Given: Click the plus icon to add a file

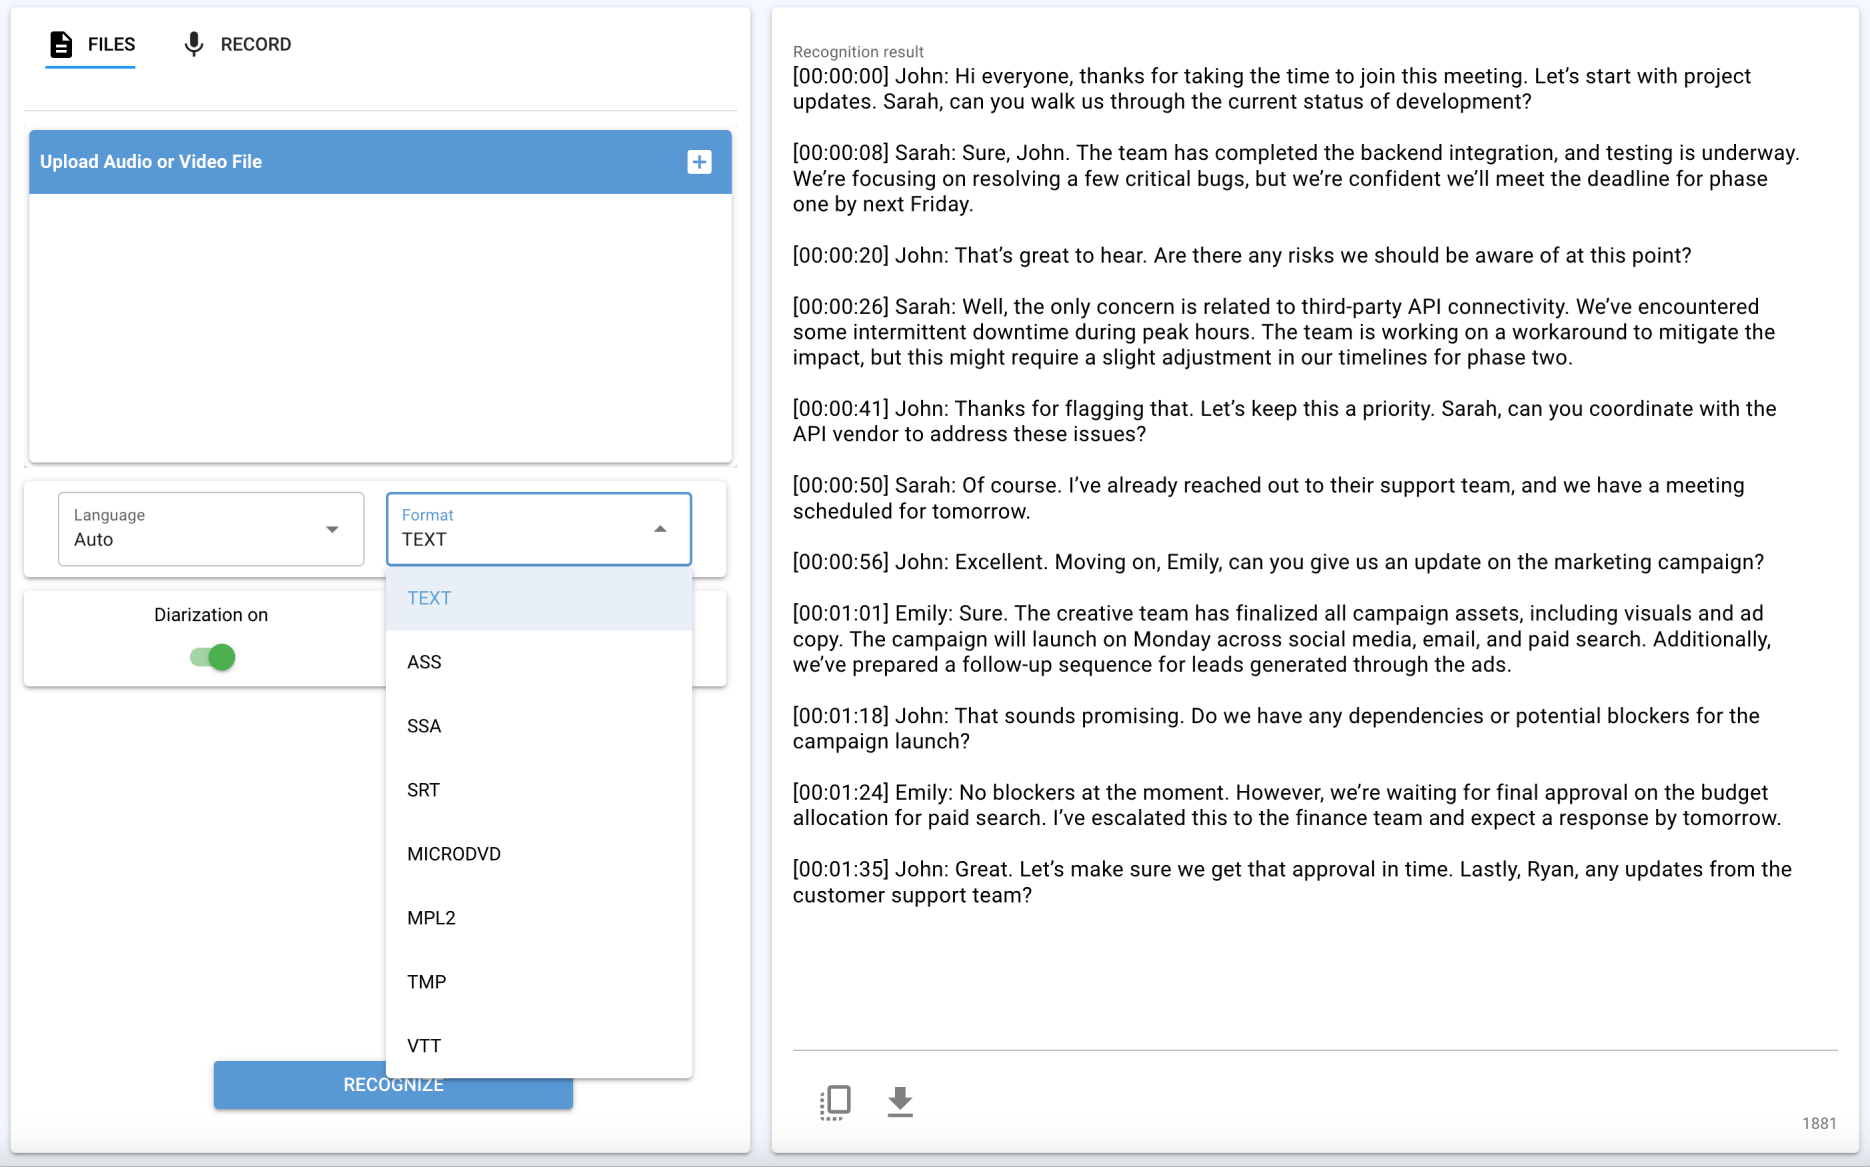Looking at the screenshot, I should (x=699, y=161).
